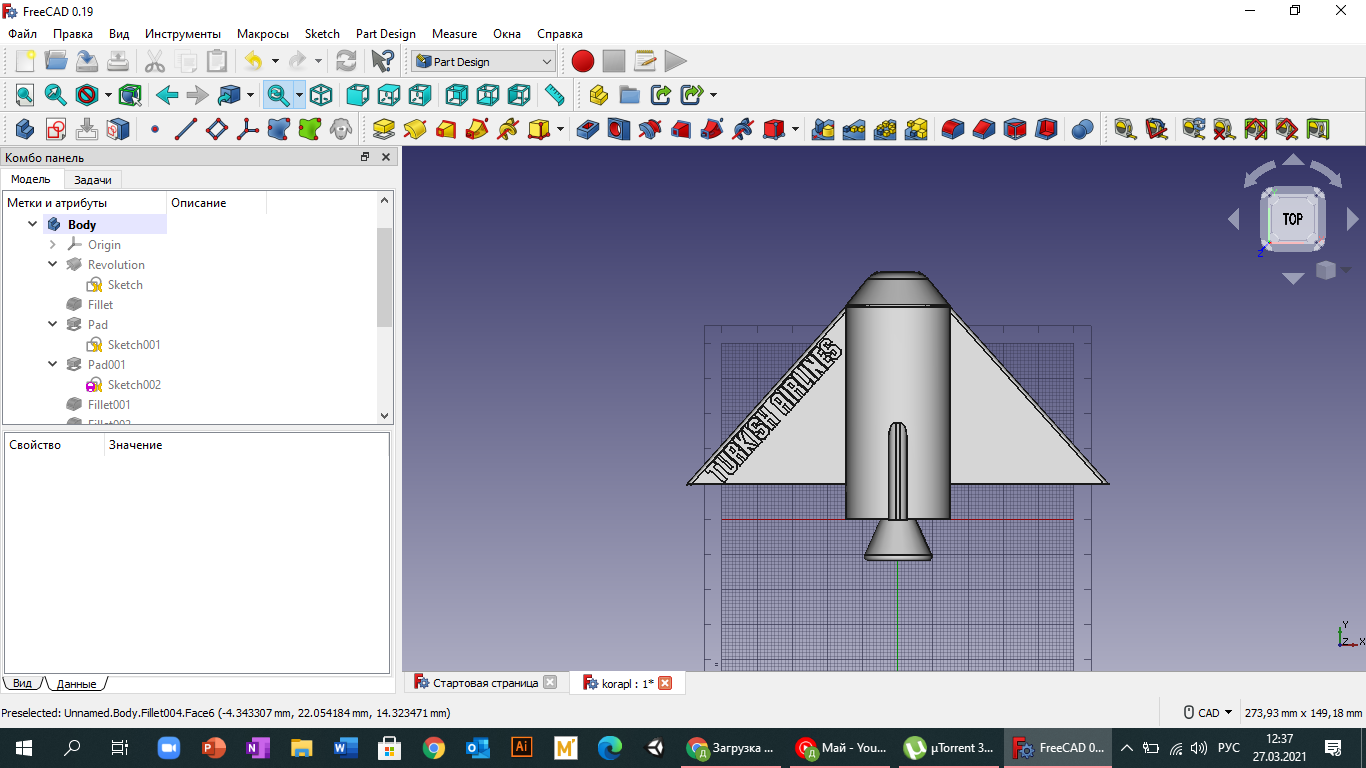Click the TOP face of navigation cube
This screenshot has width=1366, height=768.
(1293, 219)
